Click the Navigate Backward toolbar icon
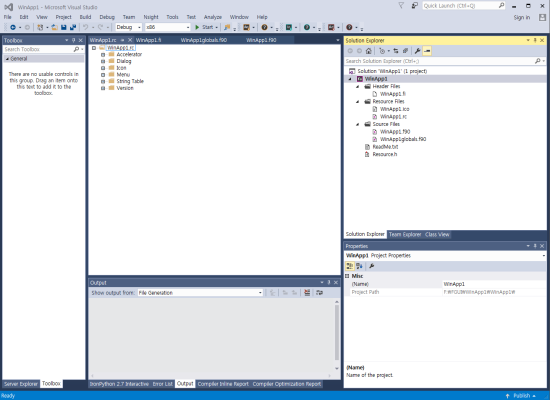This screenshot has height=400, width=550. tap(13, 27)
